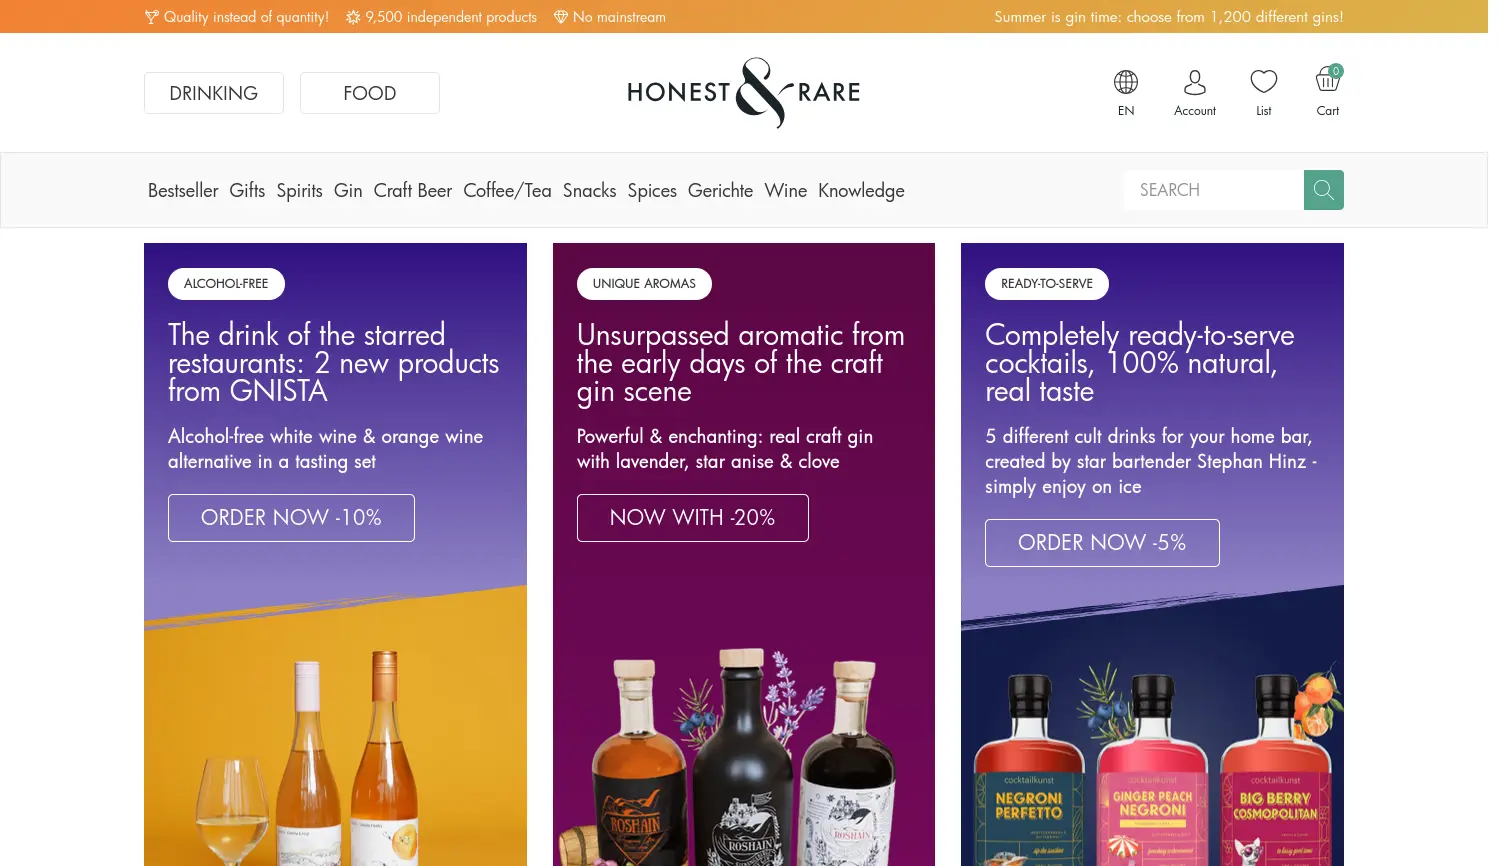Image resolution: width=1500 pixels, height=866 pixels.
Task: Select Bestseller in the navigation bar
Action: pyautogui.click(x=183, y=190)
